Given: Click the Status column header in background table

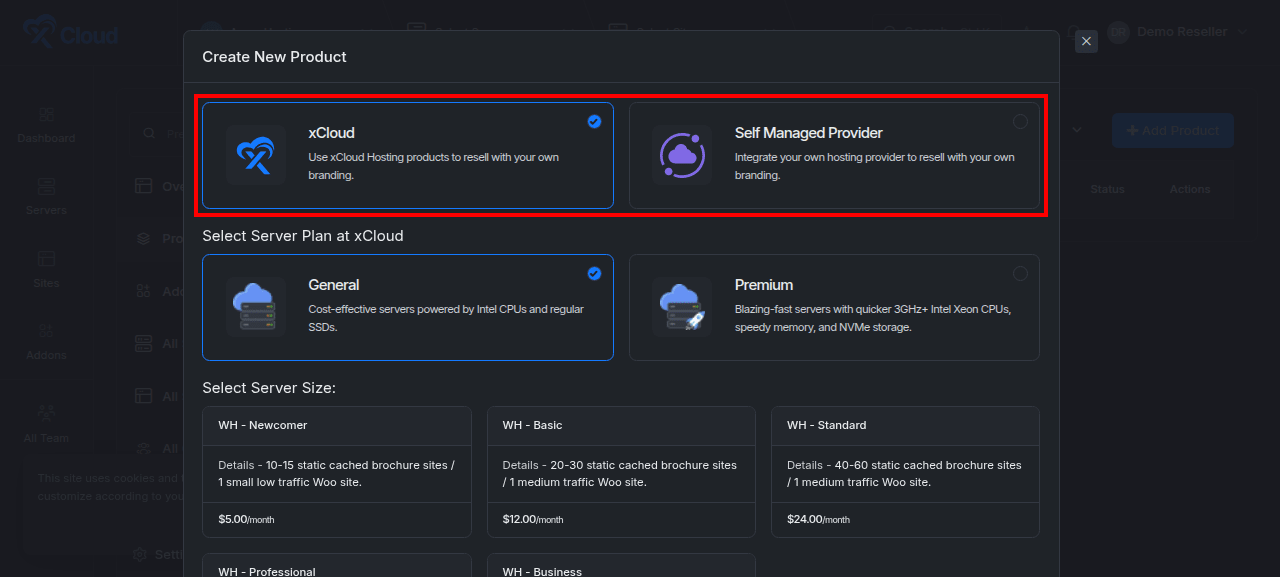Looking at the screenshot, I should (1107, 189).
